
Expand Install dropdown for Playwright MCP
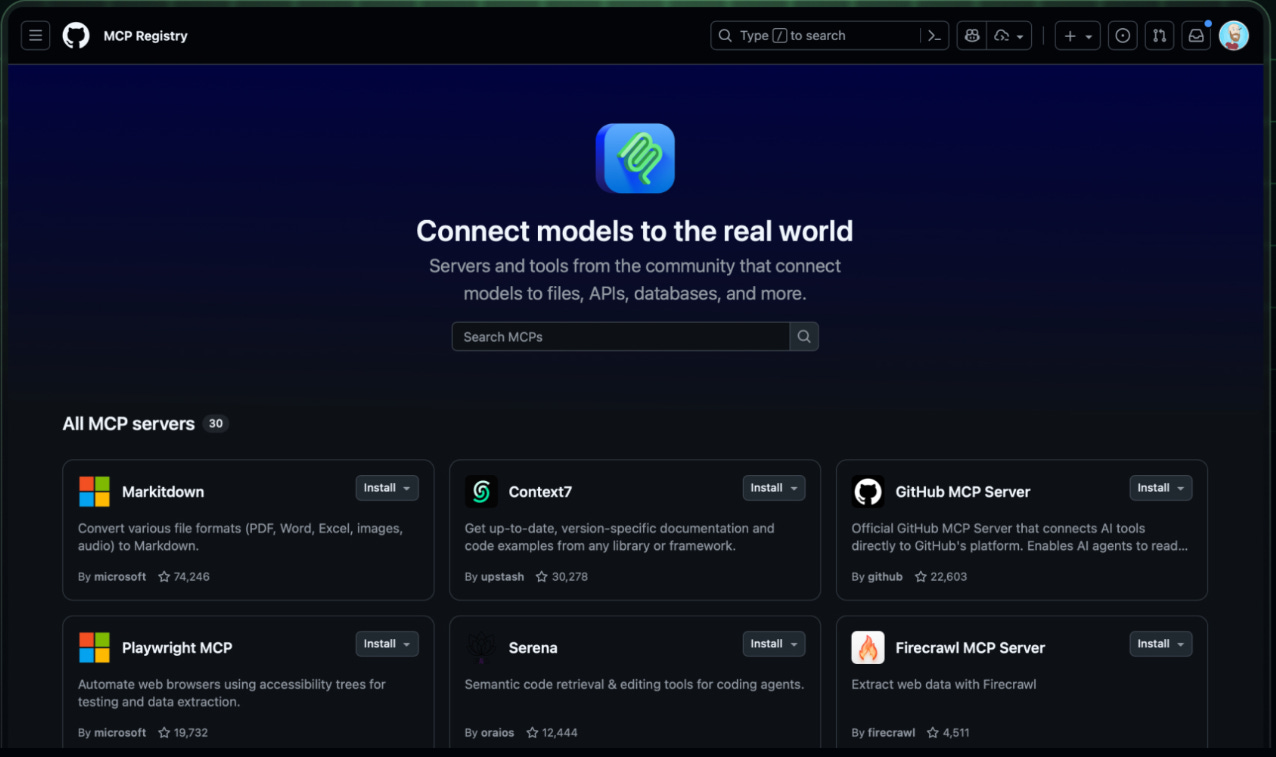[x=387, y=644]
